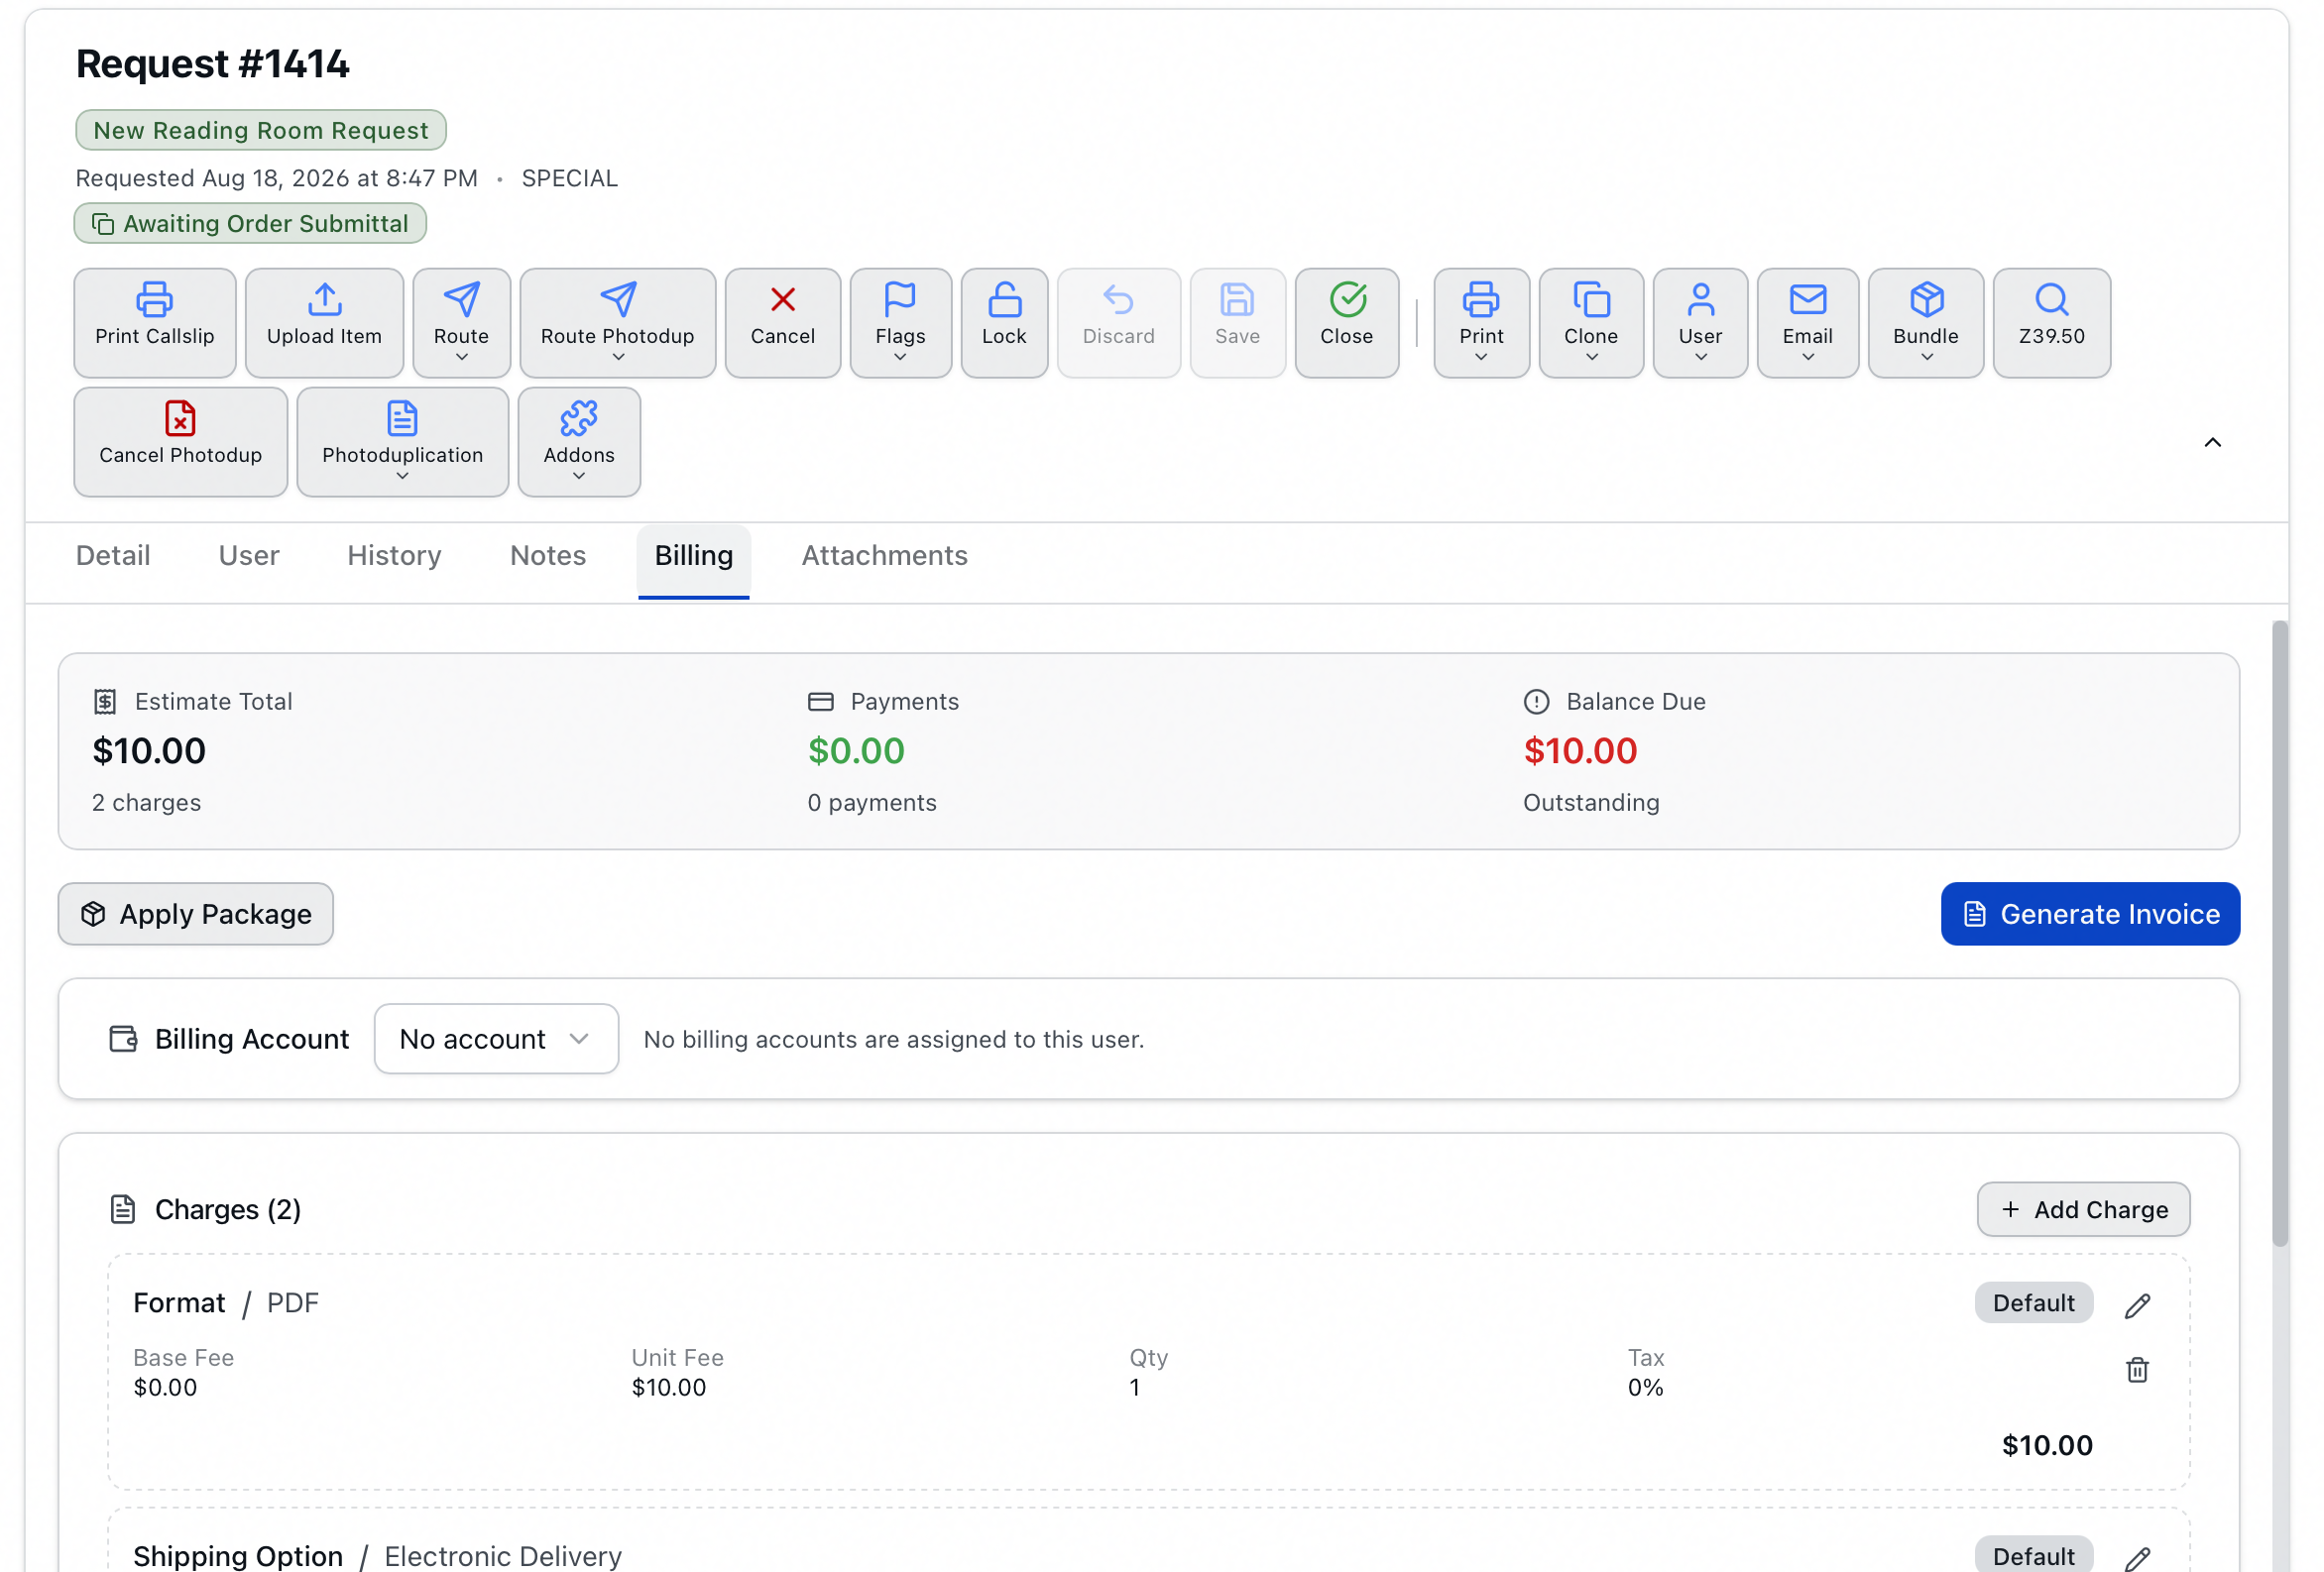Click the Print Callslip button

click(x=154, y=322)
